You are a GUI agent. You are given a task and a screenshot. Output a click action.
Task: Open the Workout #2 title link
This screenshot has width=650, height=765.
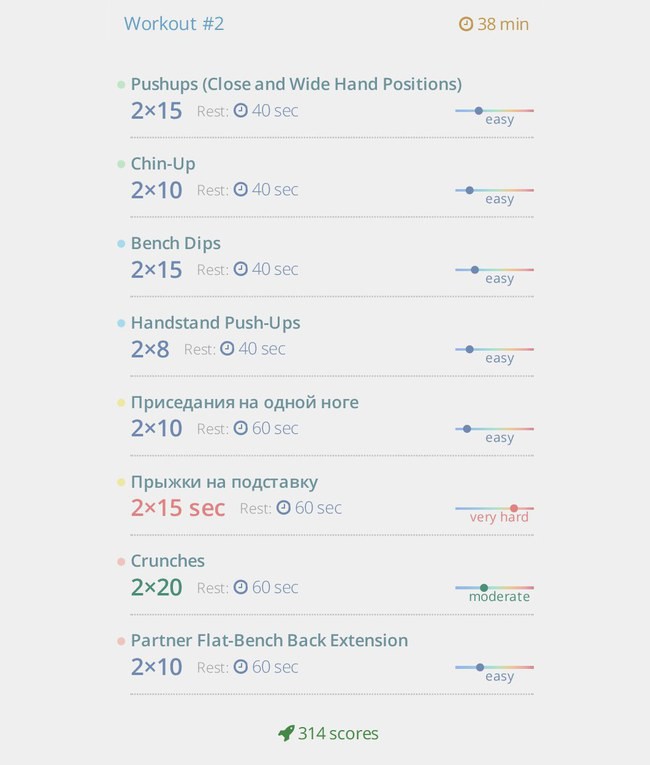coord(174,24)
